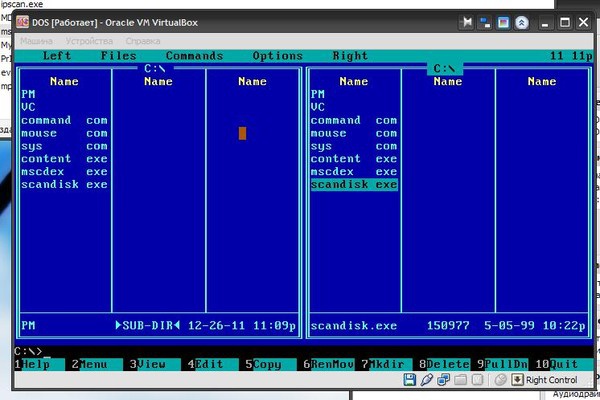
Task: Select command com in right panel
Action: [x=354, y=120]
